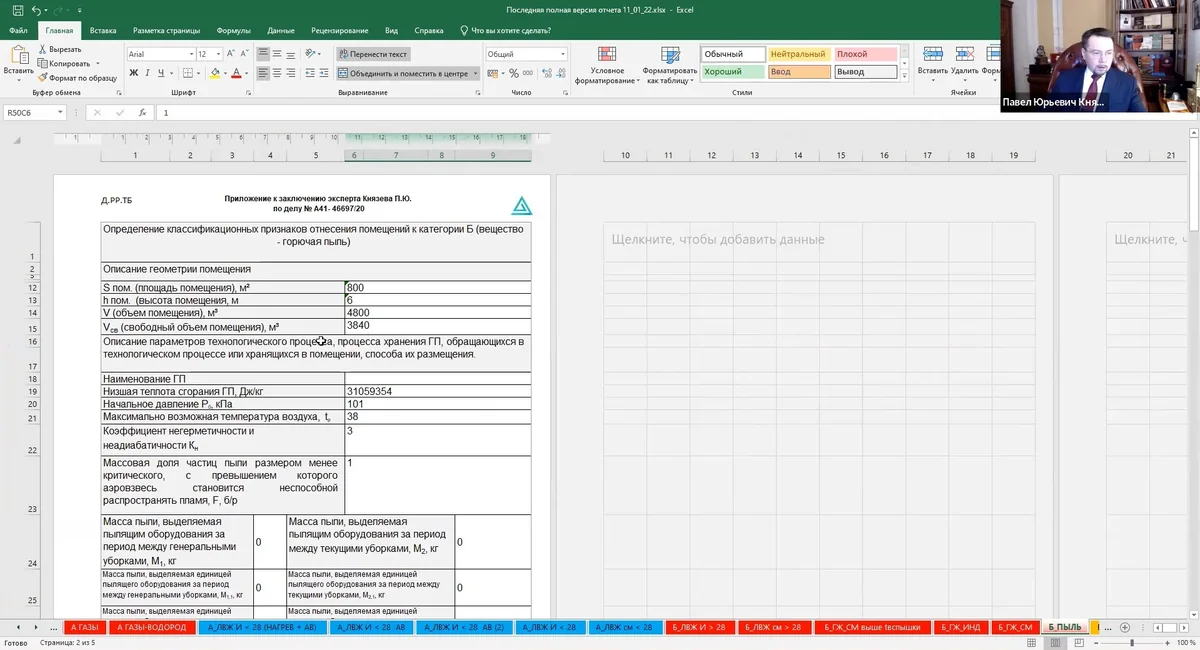This screenshot has width=1200, height=650.
Task: Toggle Wrap Text (Перенести текст)
Action: [x=373, y=54]
